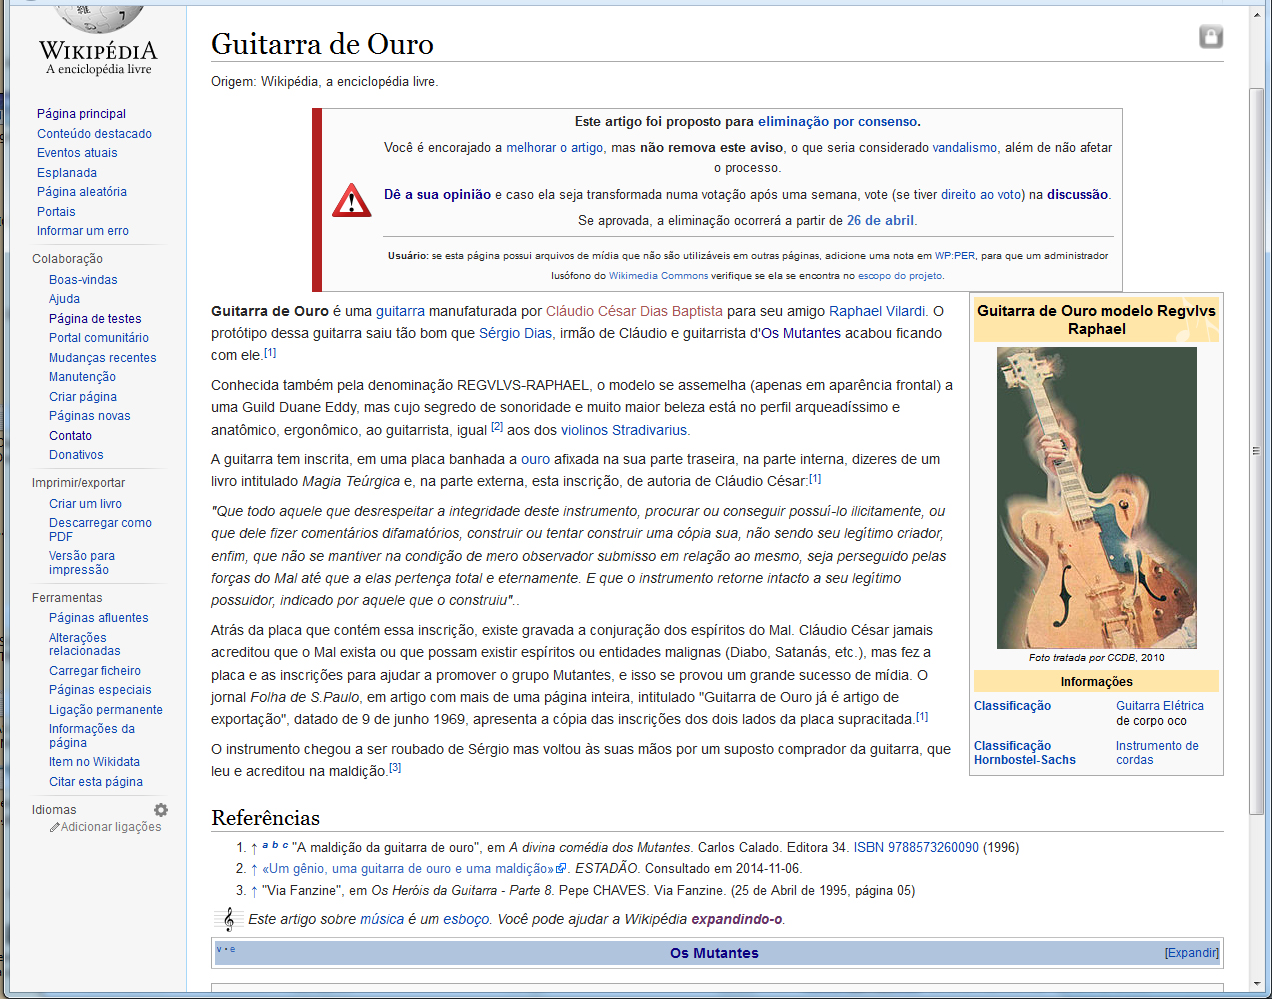Open Página principal in the sidebar
The height and width of the screenshot is (999, 1272).
(81, 114)
